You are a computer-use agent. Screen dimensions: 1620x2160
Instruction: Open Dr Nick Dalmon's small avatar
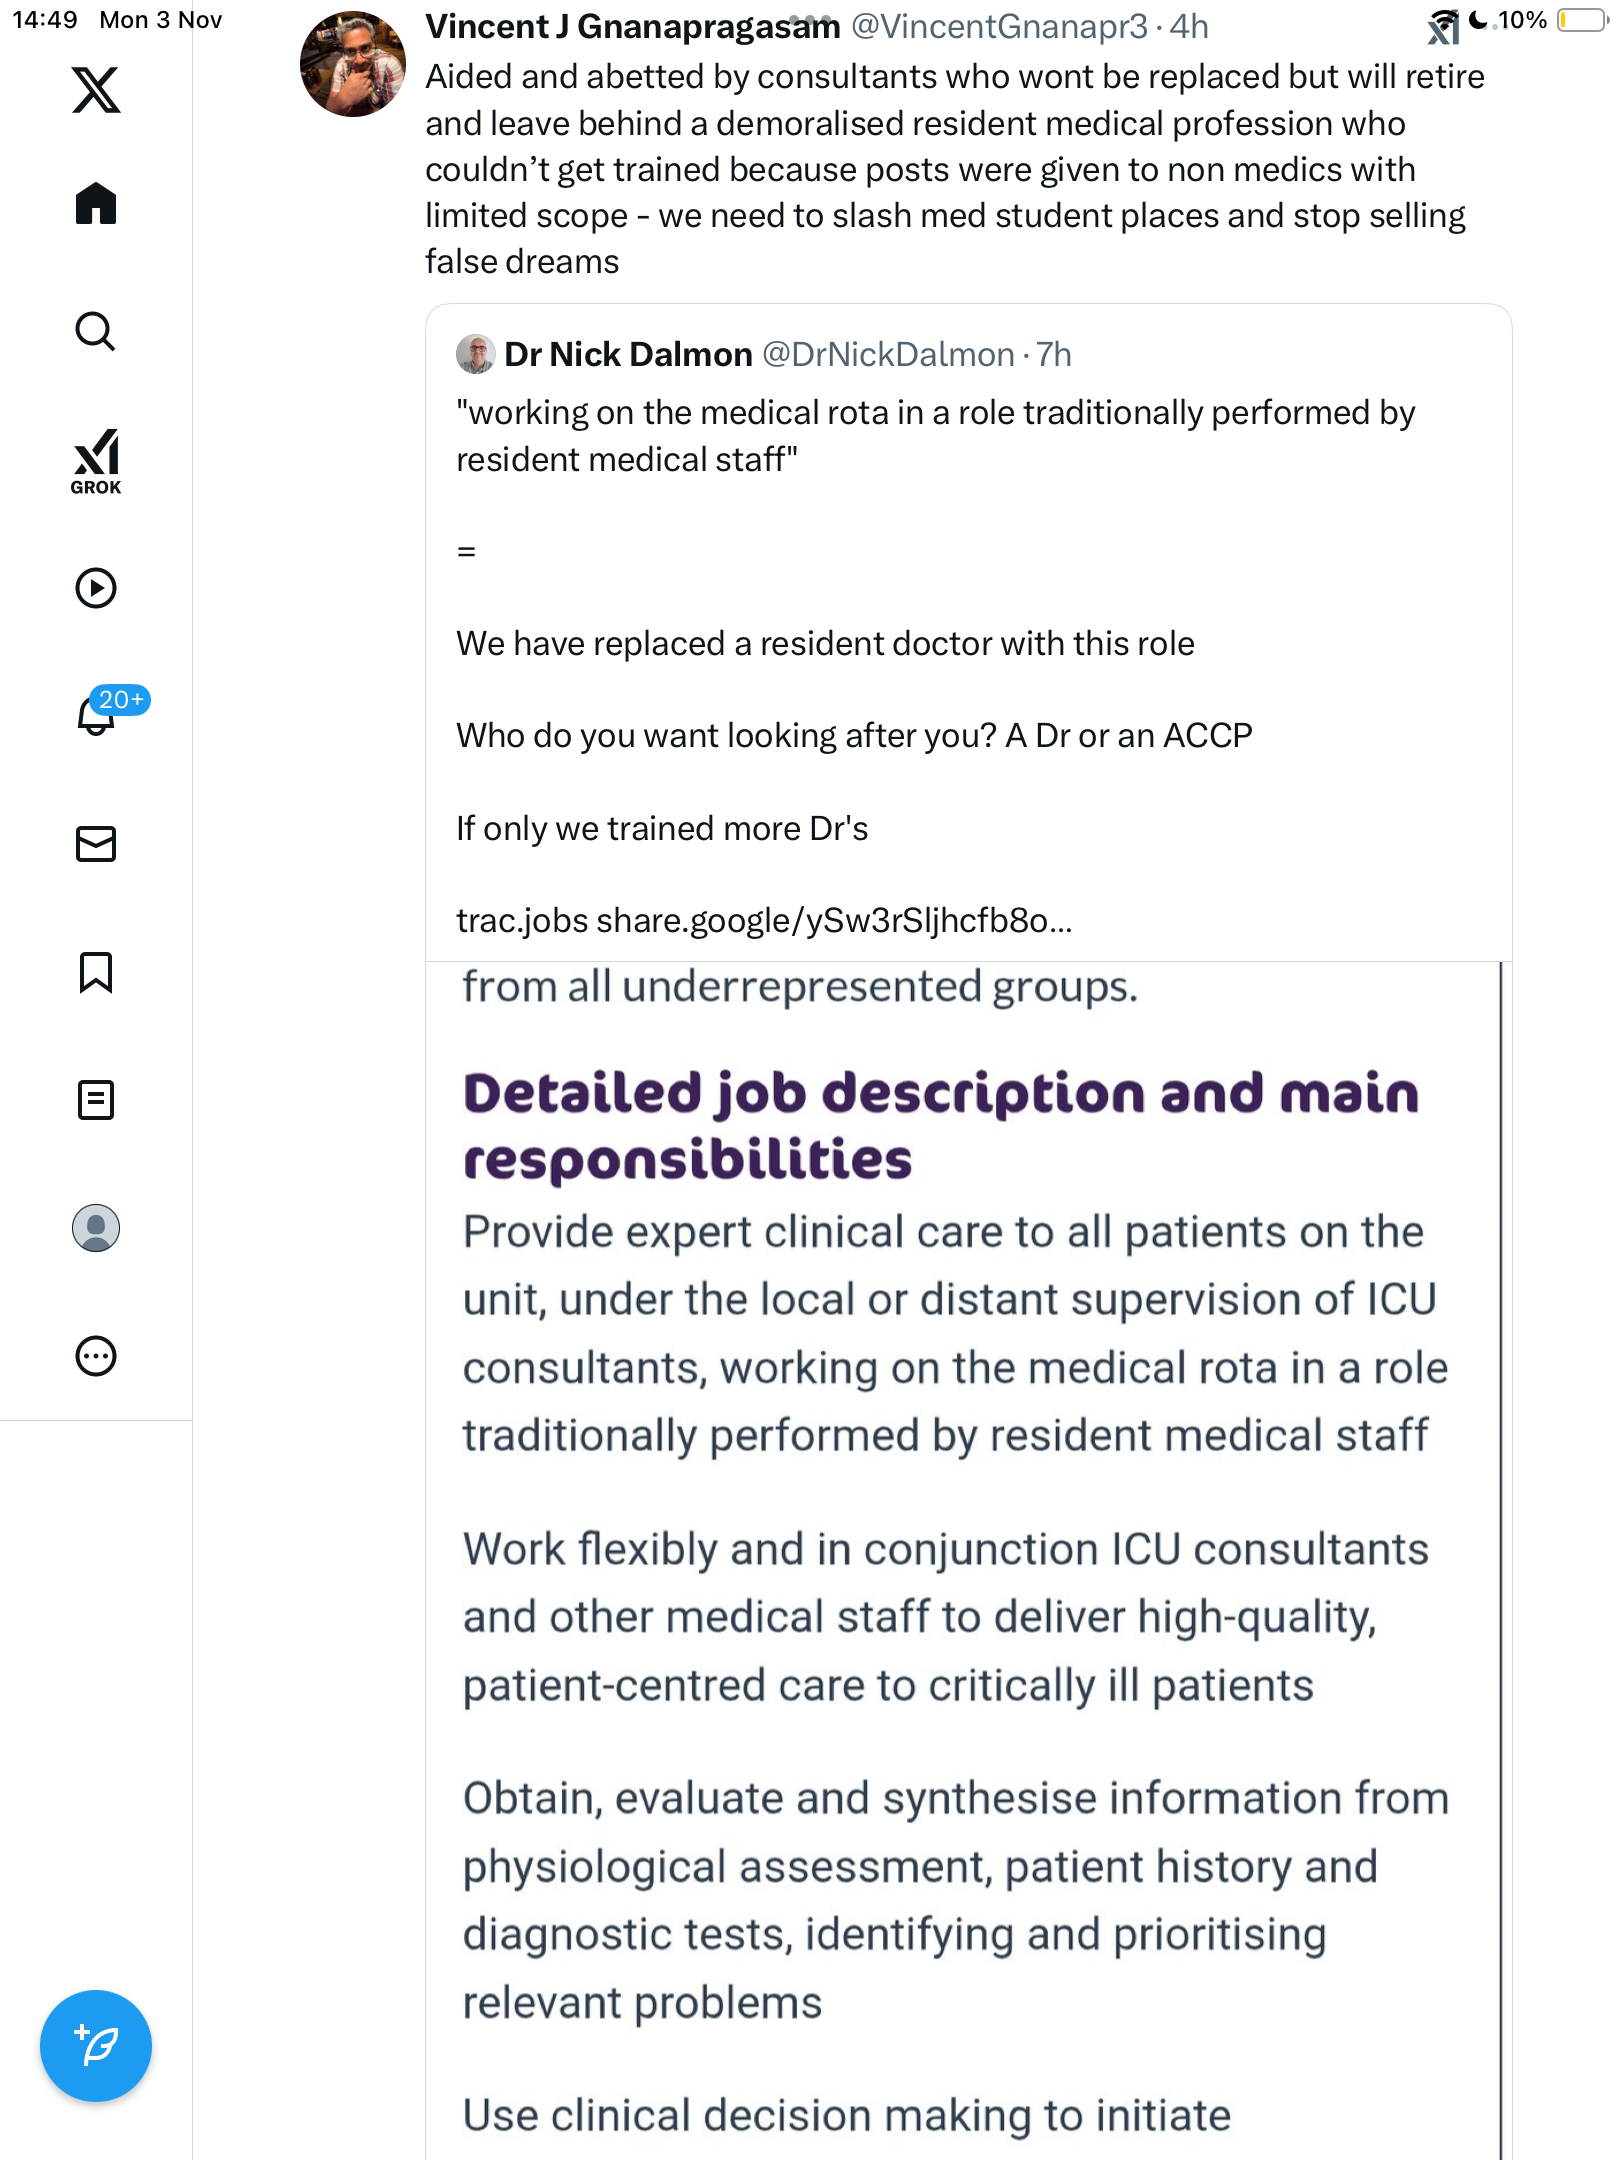(x=476, y=355)
